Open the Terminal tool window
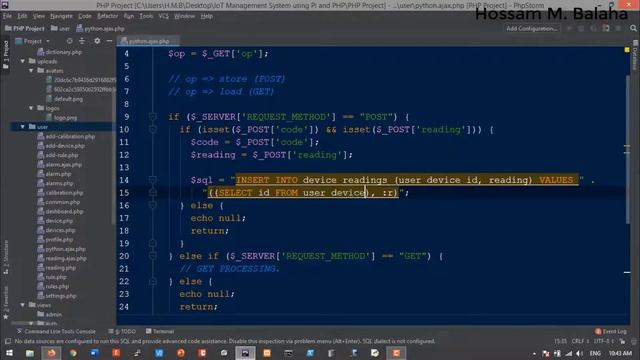 [160, 331]
